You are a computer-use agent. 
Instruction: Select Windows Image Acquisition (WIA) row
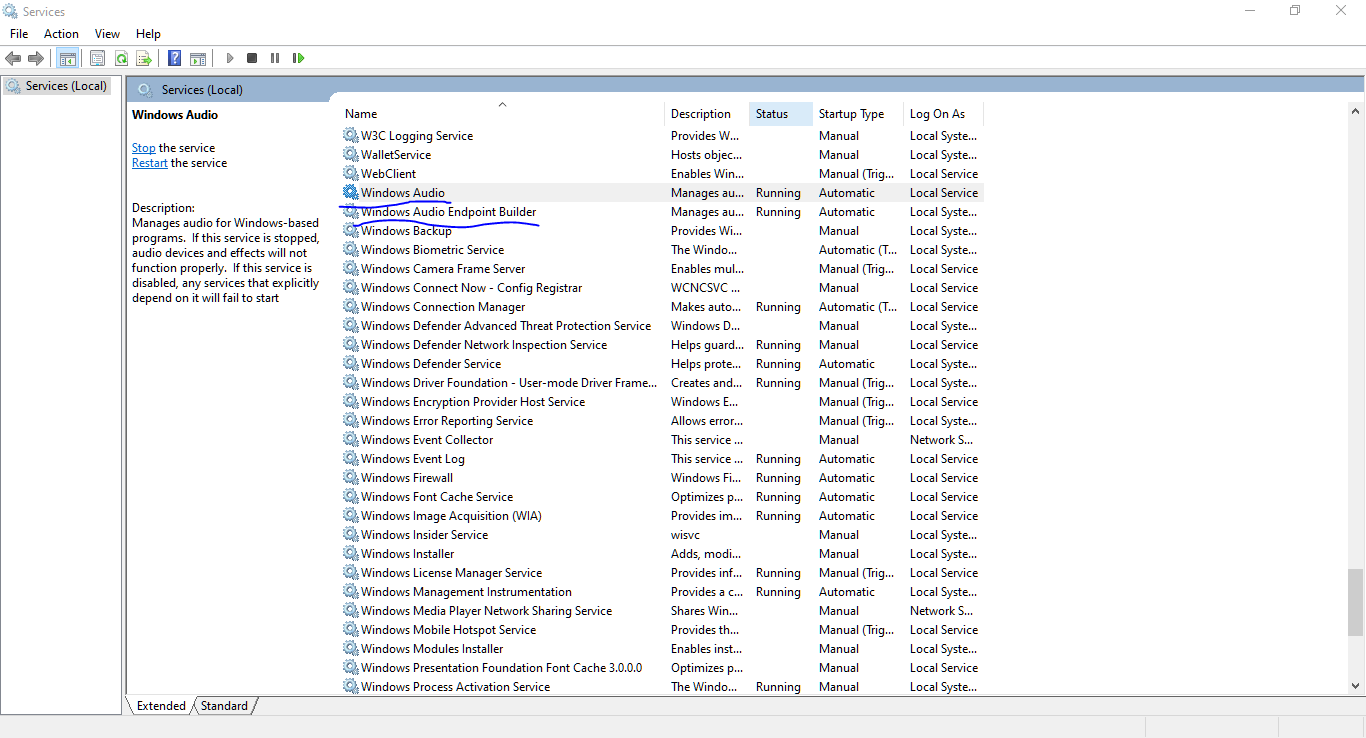click(662, 516)
